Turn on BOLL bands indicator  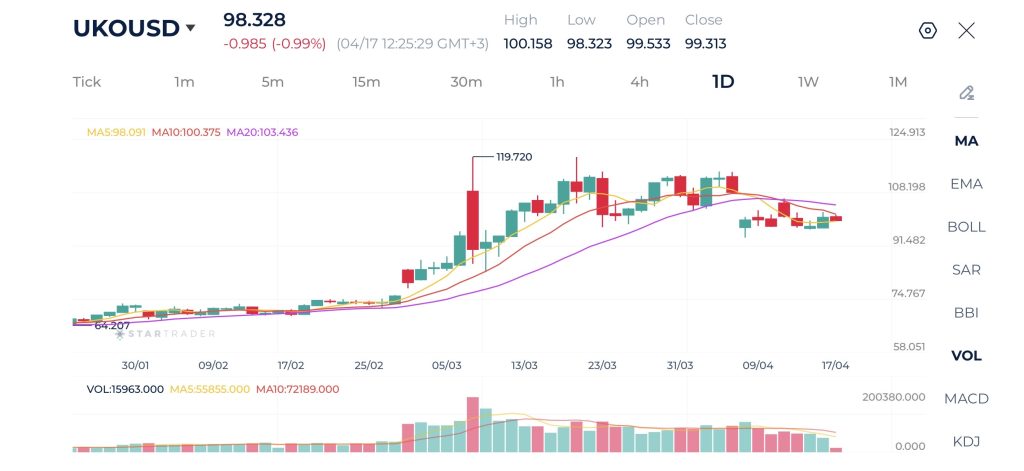pyautogui.click(x=966, y=227)
